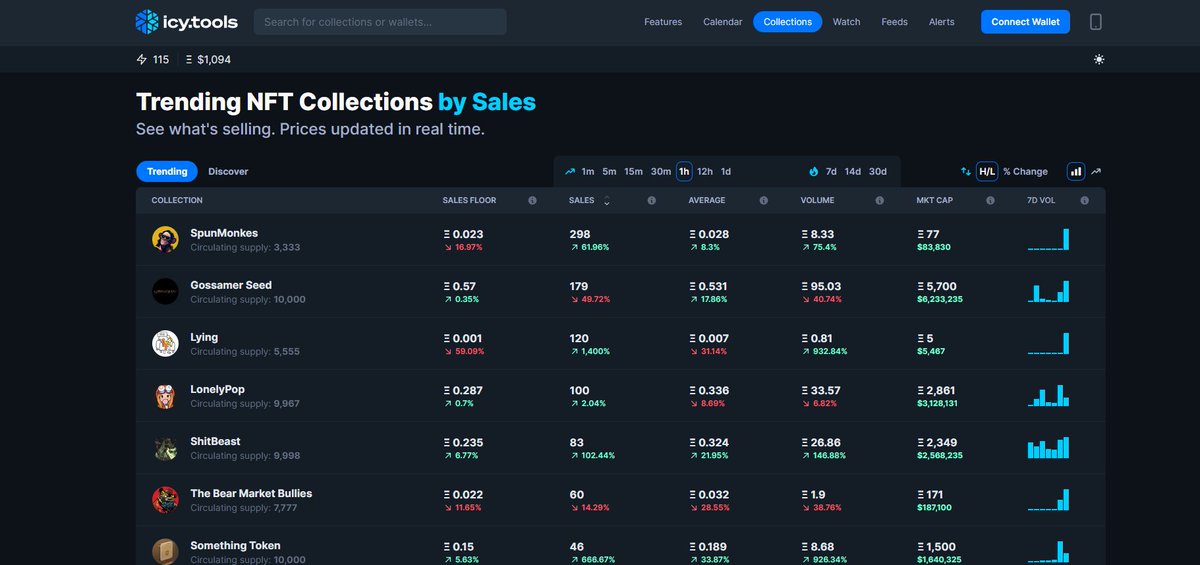Select 7d timeframe
This screenshot has height=565, width=1200.
pos(831,172)
